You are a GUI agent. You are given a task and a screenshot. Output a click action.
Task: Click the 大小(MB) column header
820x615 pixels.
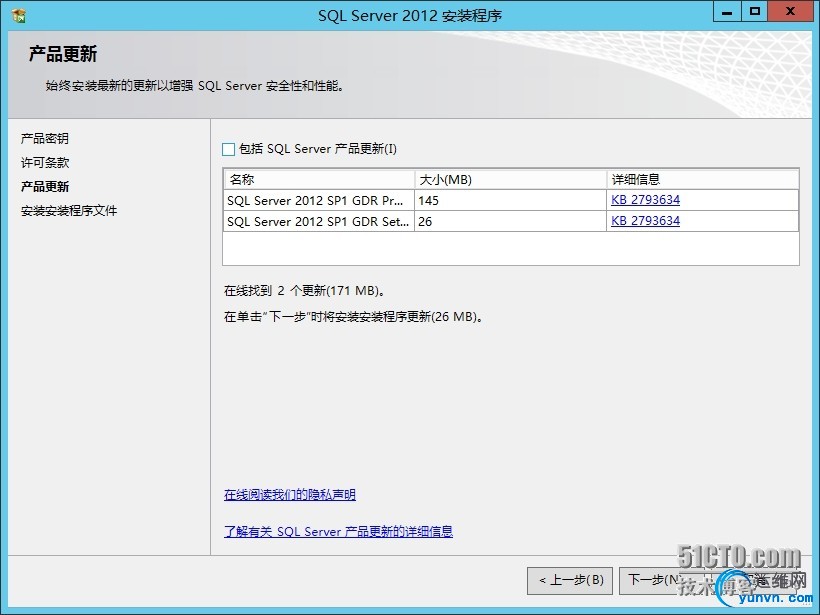click(x=510, y=179)
